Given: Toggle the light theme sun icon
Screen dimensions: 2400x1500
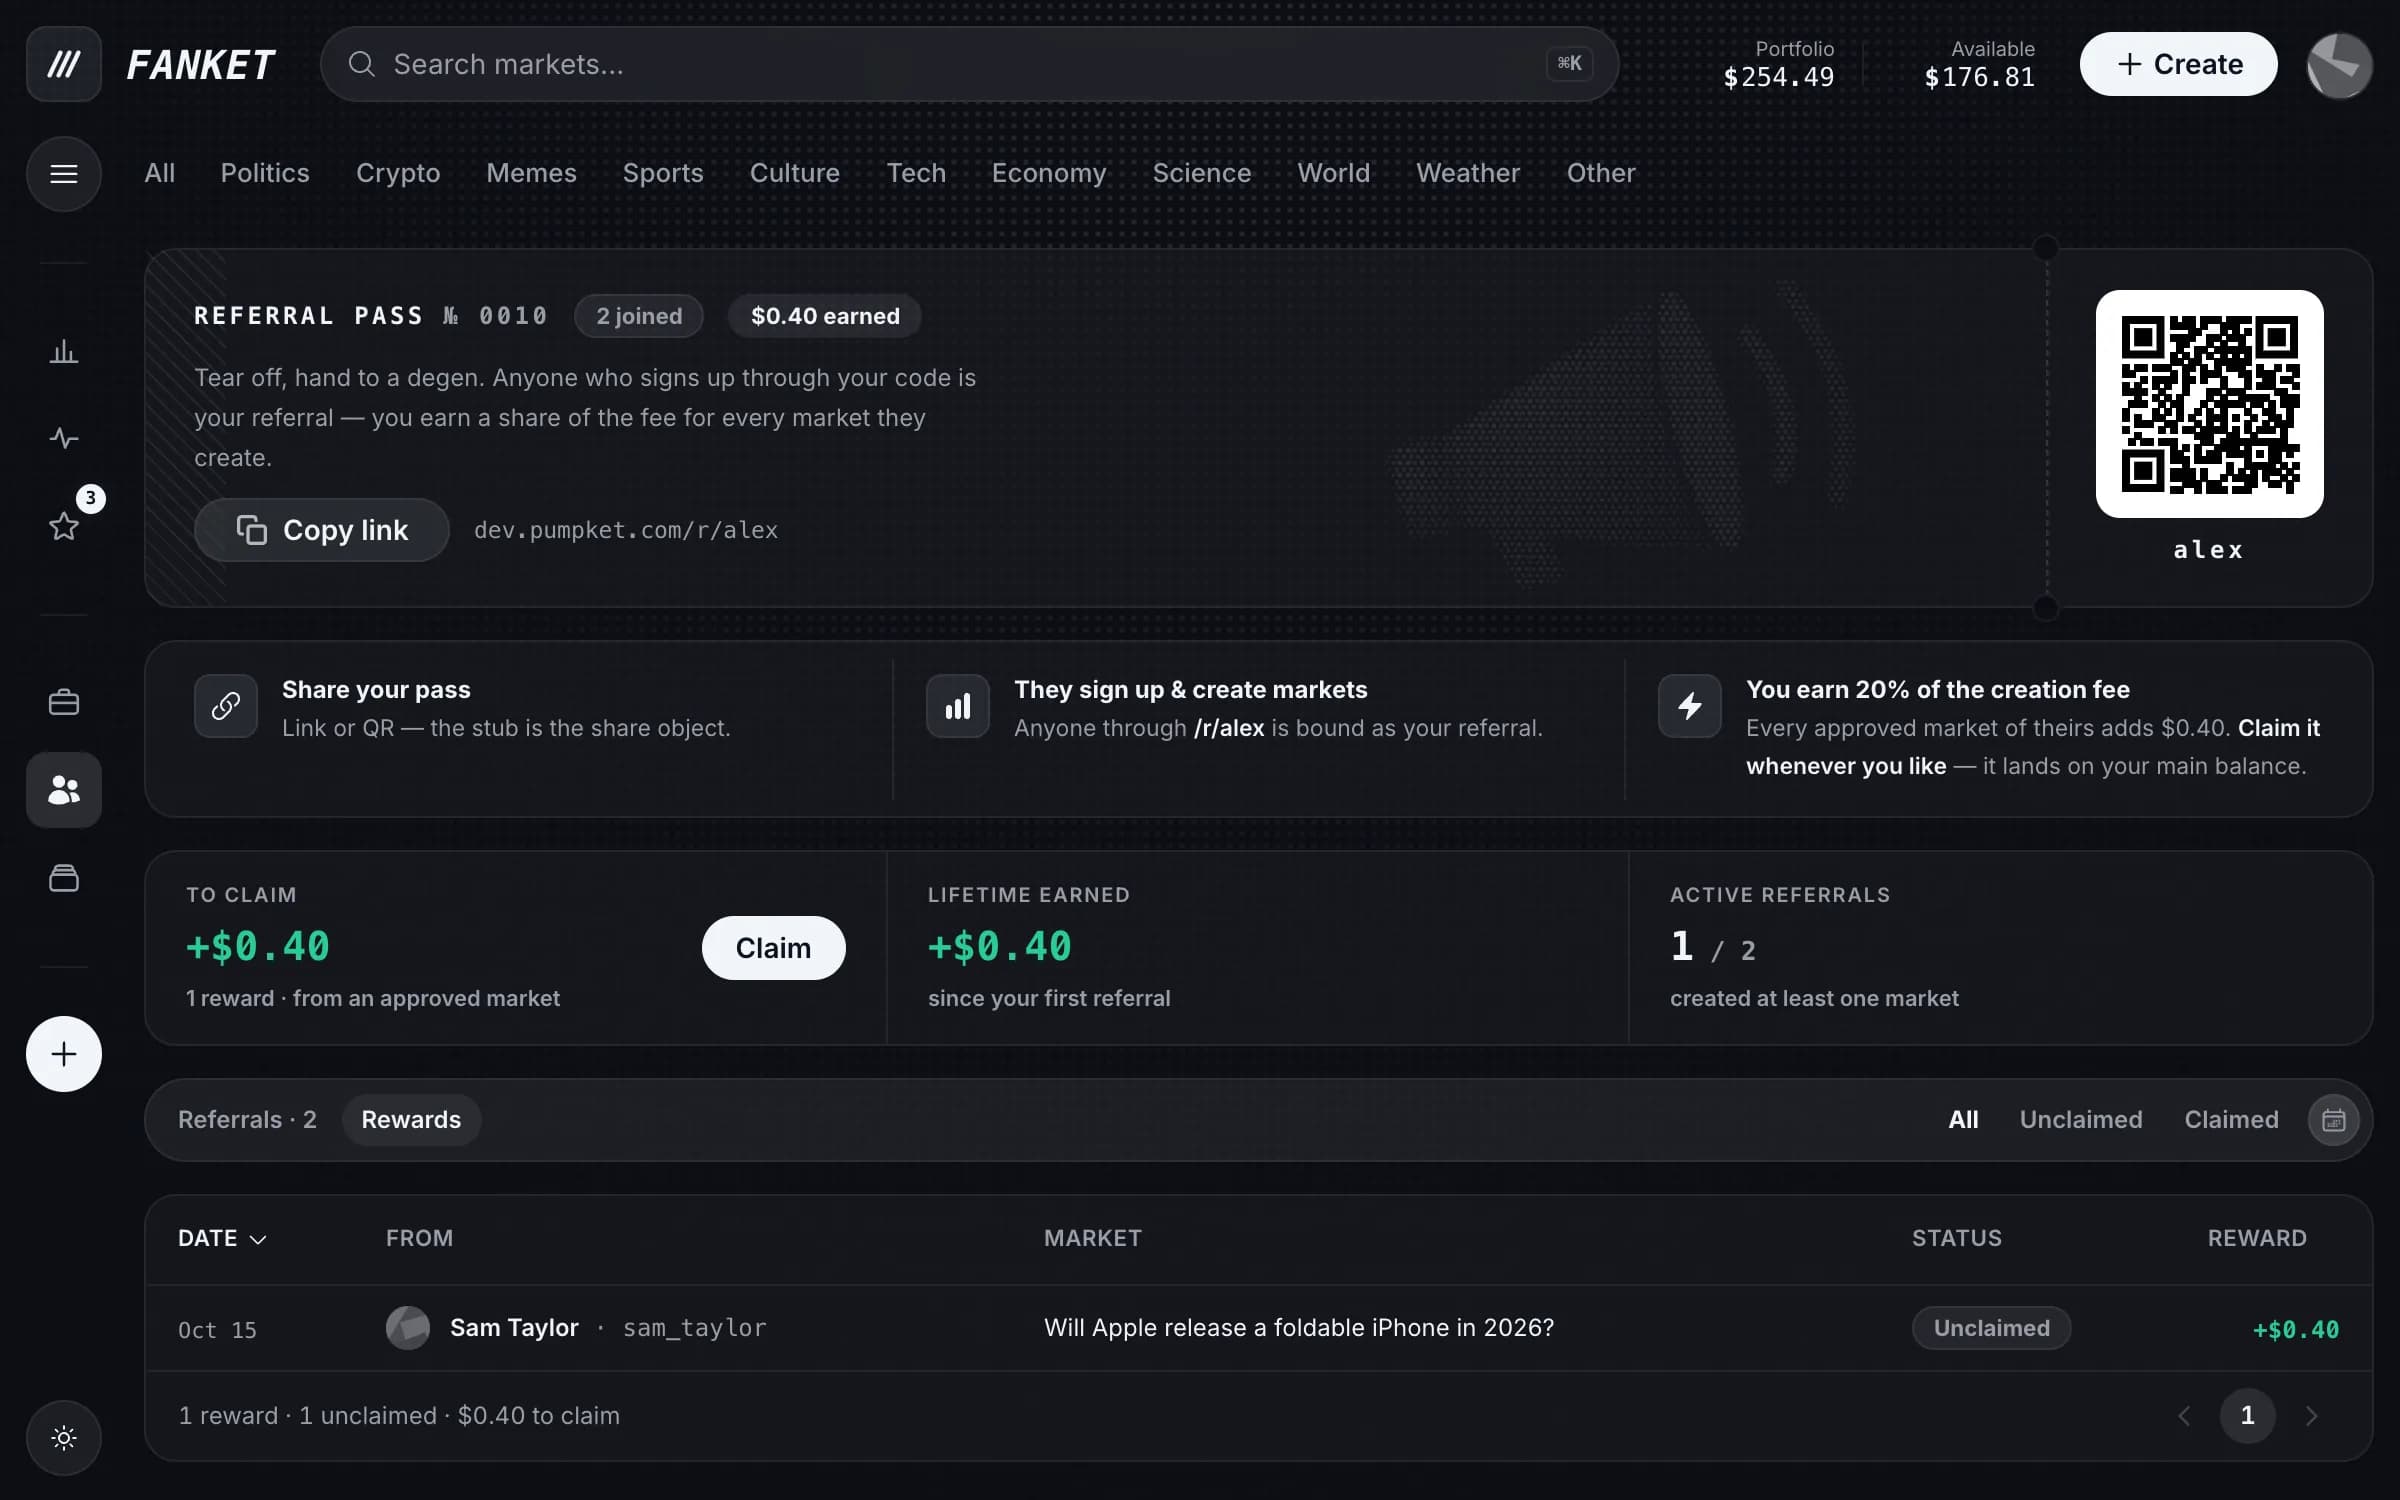Looking at the screenshot, I should (x=64, y=1438).
